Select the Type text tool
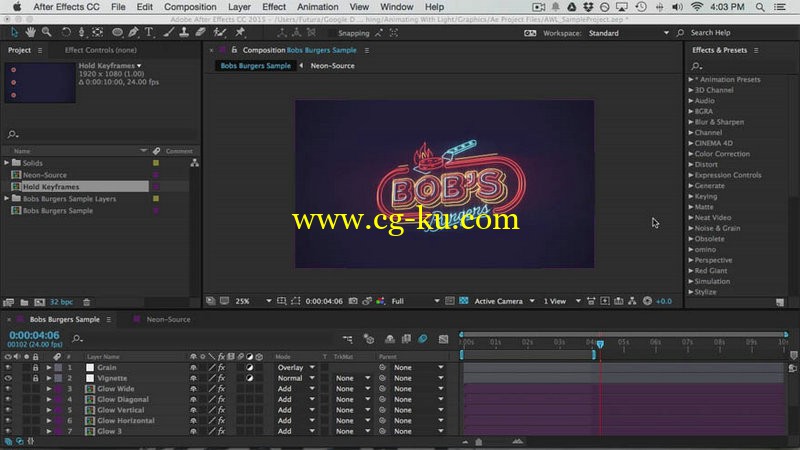Viewport: 800px width, 450px height. [x=149, y=33]
